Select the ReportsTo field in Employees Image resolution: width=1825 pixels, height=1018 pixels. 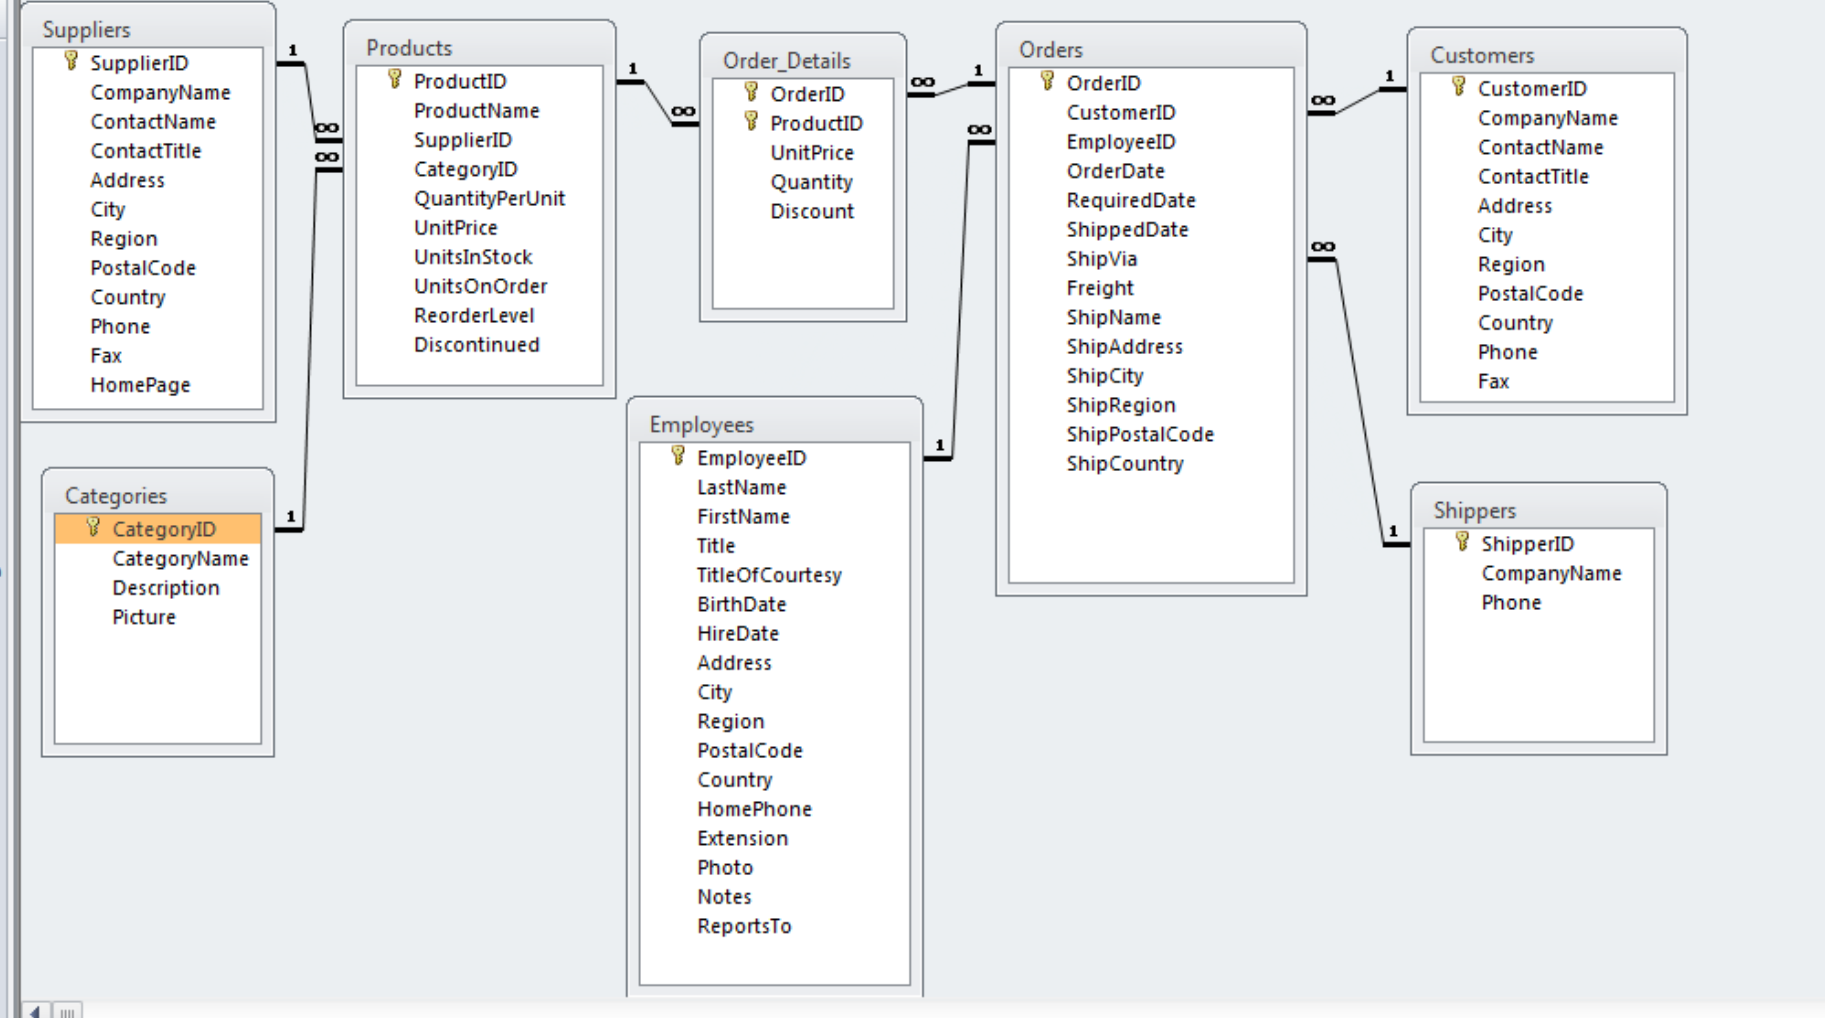click(x=744, y=926)
